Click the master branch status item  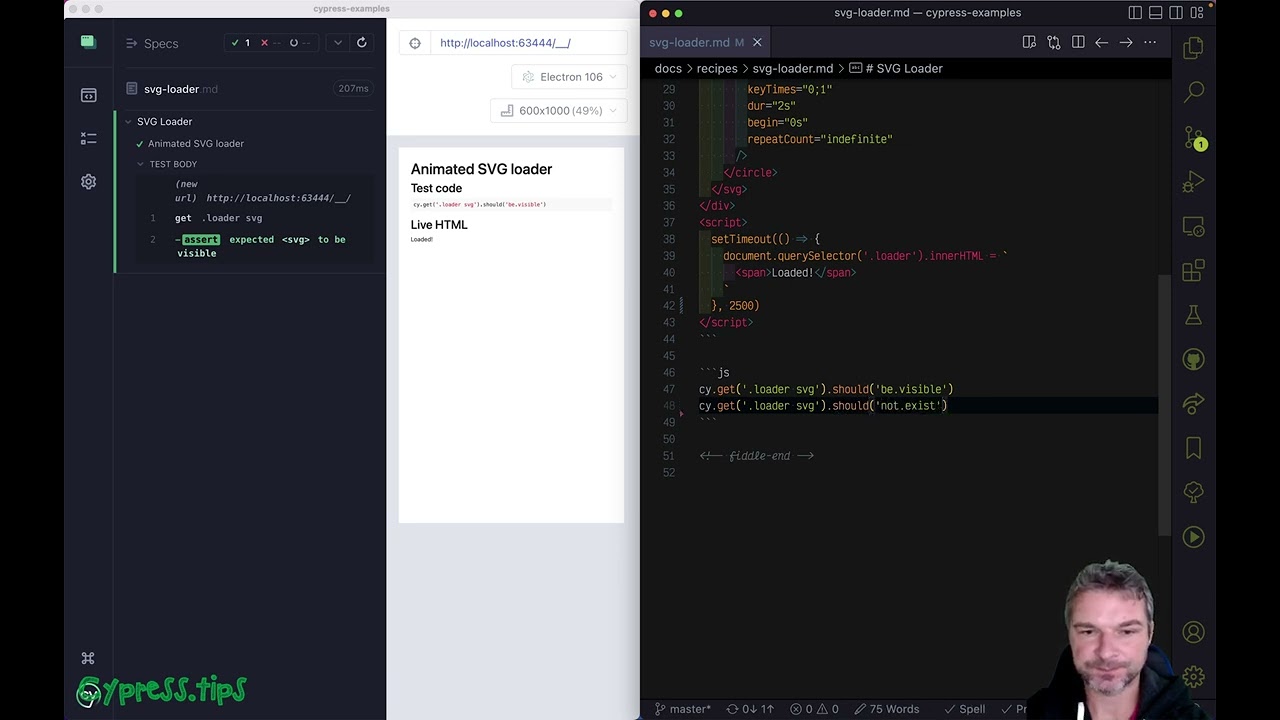point(683,709)
